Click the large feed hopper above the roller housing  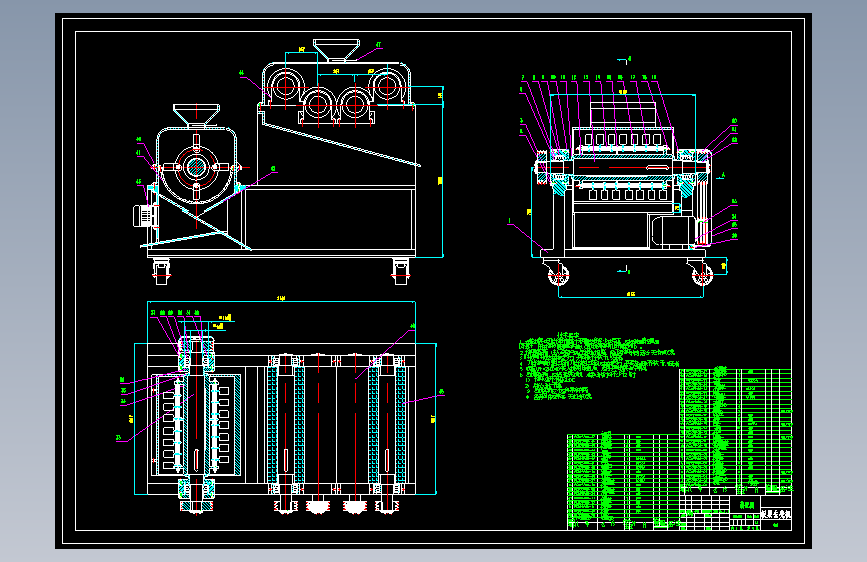[x=336, y=50]
